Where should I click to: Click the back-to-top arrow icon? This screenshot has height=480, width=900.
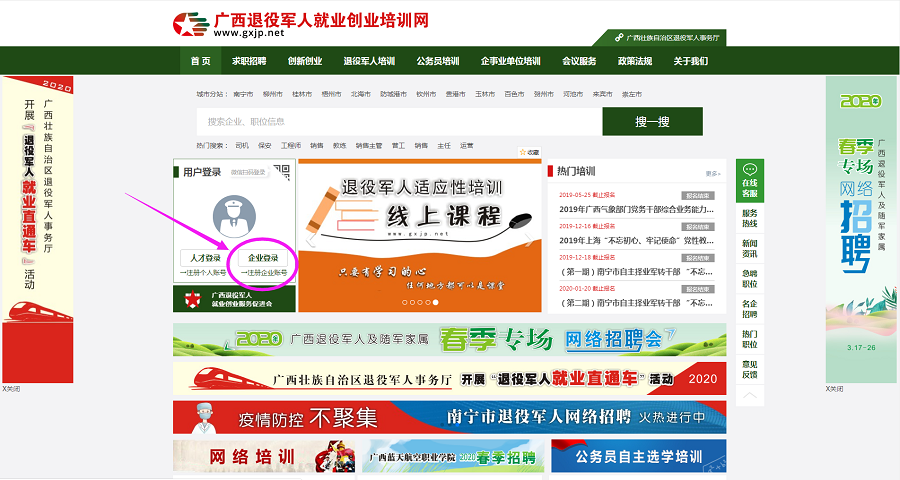point(750,396)
